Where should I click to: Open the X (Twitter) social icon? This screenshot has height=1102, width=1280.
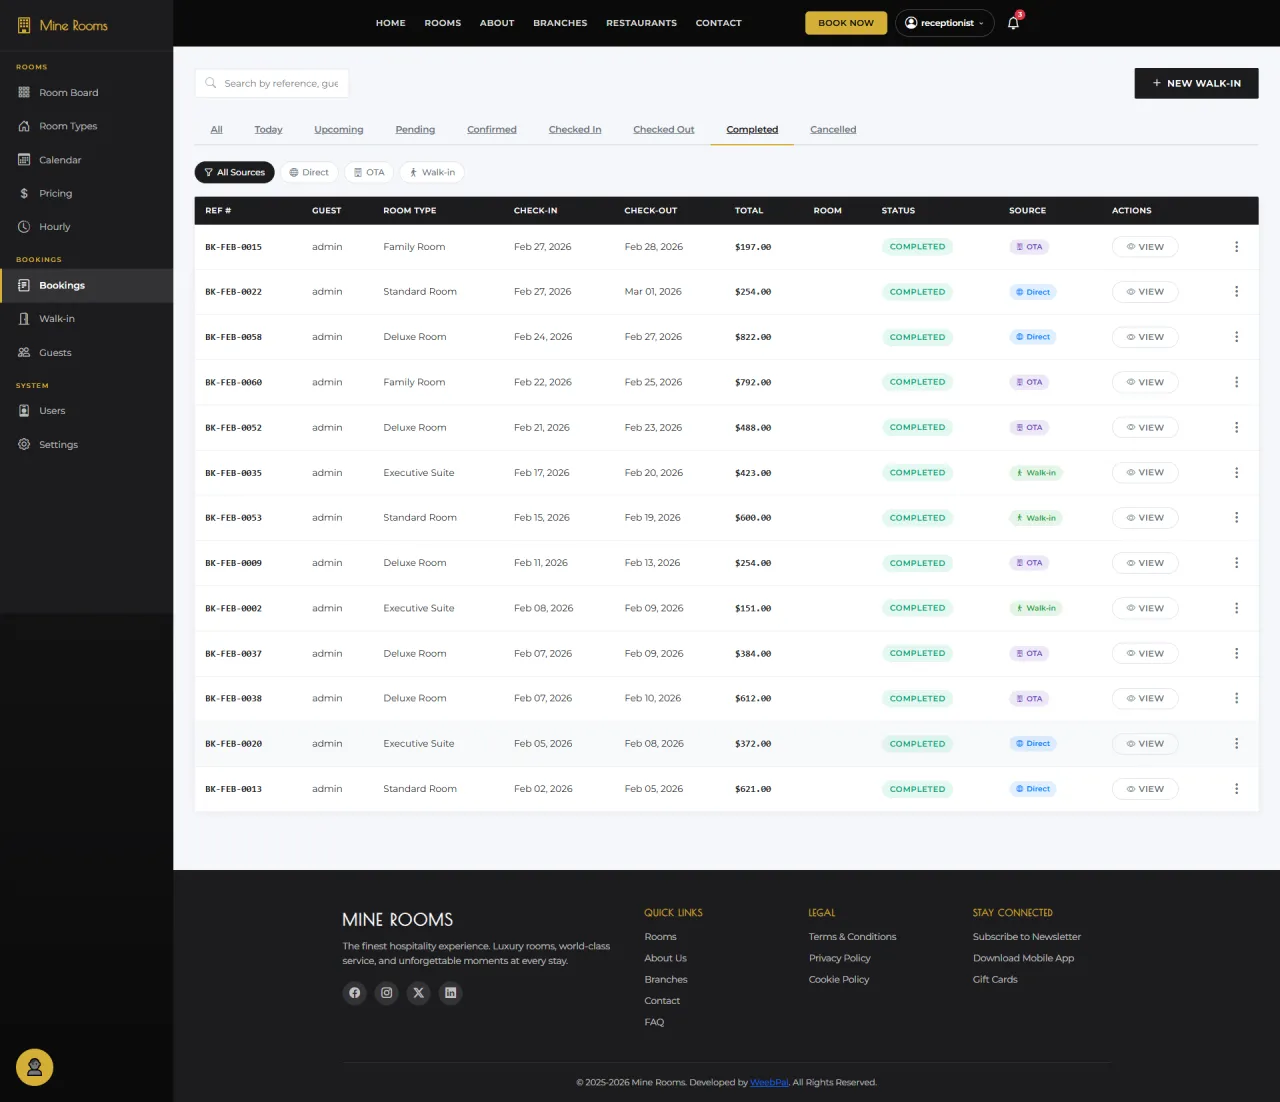coord(418,993)
